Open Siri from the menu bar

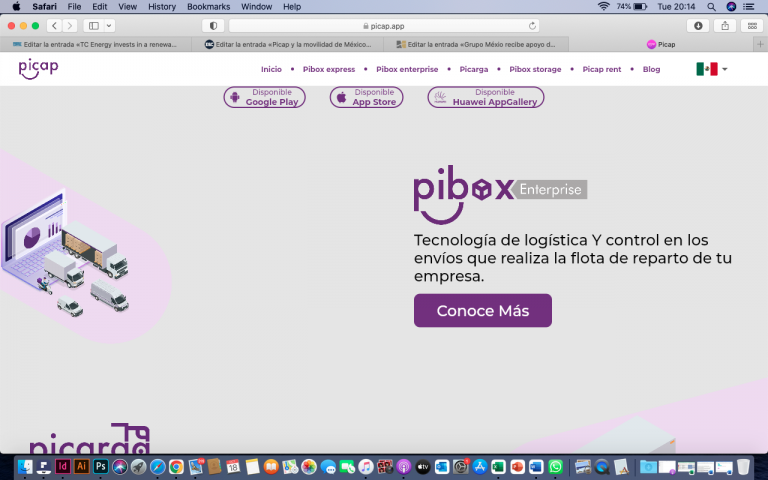(x=731, y=6)
